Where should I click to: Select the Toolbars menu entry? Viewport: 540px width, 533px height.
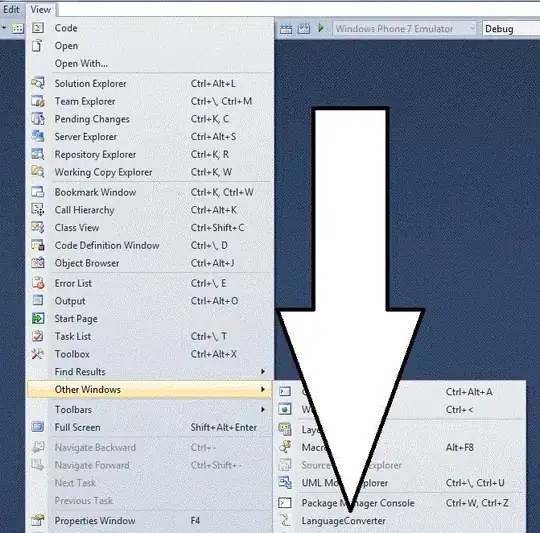click(150, 409)
